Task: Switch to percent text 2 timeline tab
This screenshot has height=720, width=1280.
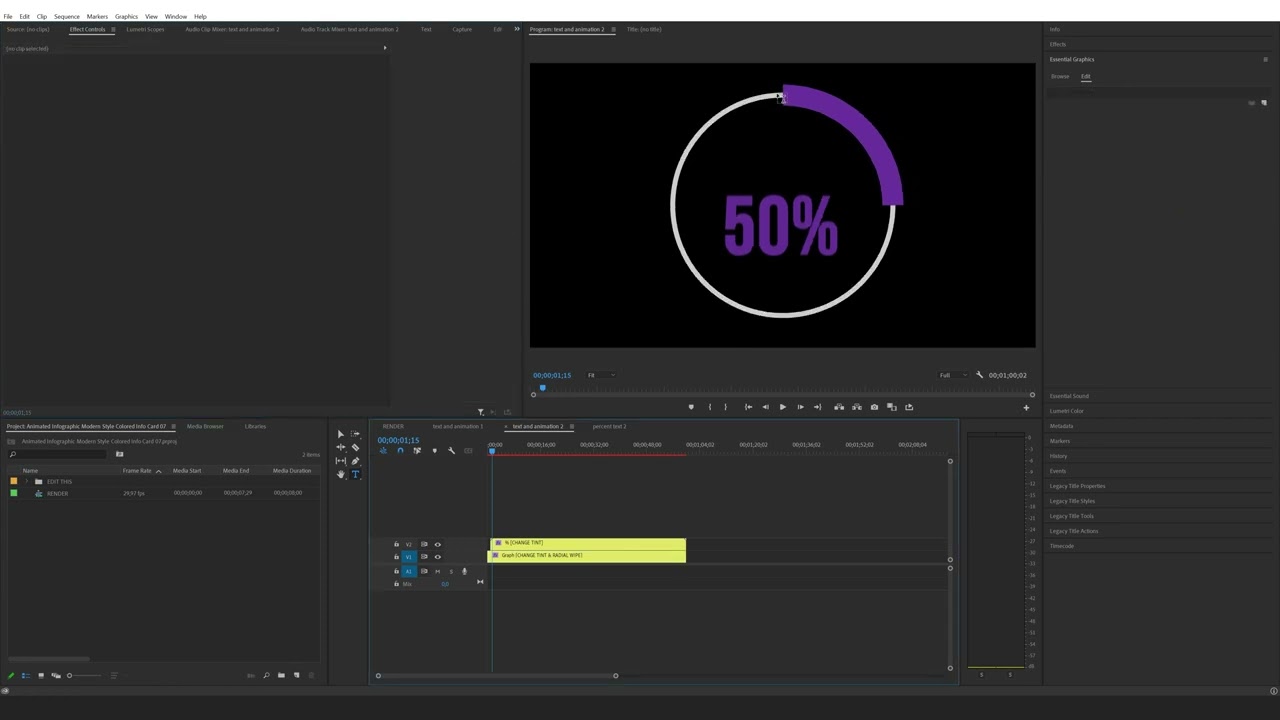Action: pos(609,427)
